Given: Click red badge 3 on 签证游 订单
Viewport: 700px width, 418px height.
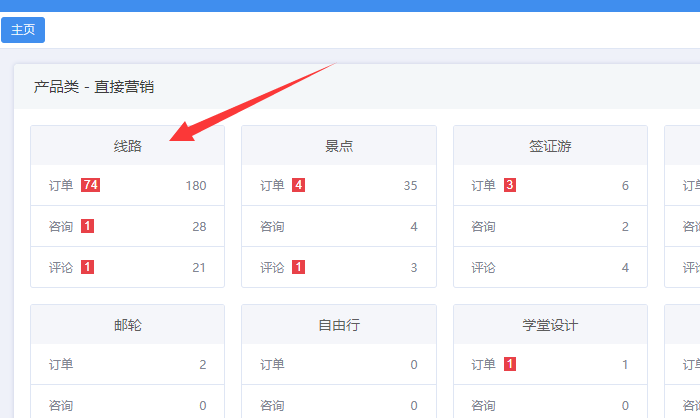Looking at the screenshot, I should 509,185.
